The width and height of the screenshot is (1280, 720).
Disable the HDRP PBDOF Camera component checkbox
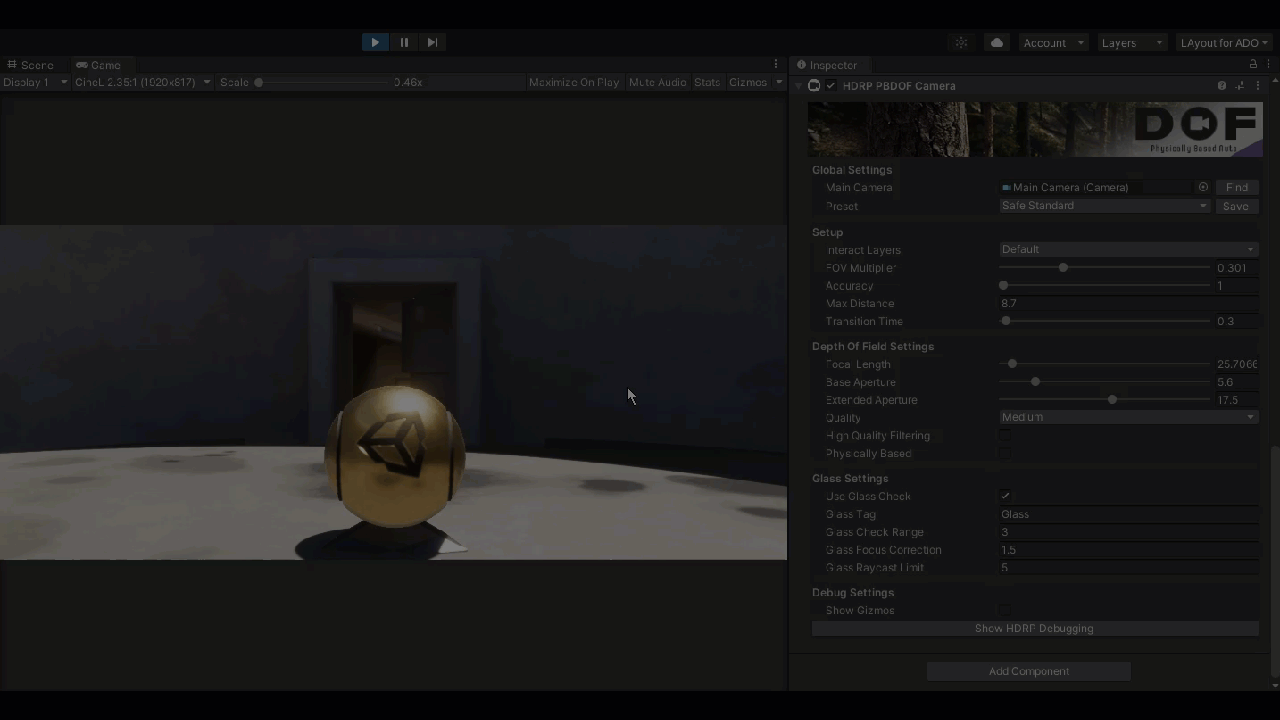pyautogui.click(x=830, y=86)
